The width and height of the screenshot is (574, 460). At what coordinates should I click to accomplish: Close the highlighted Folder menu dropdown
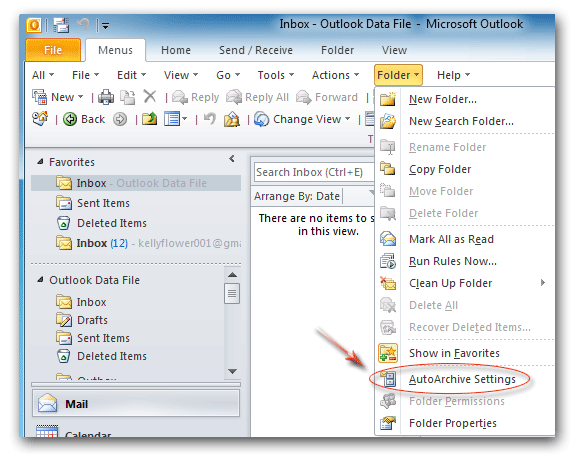[x=398, y=75]
